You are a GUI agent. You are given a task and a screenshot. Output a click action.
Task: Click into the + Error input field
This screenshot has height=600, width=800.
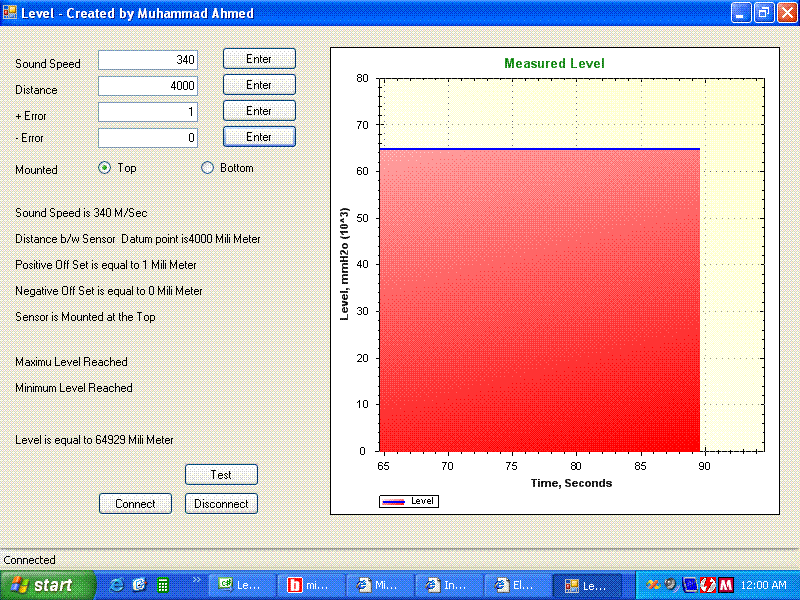[148, 112]
